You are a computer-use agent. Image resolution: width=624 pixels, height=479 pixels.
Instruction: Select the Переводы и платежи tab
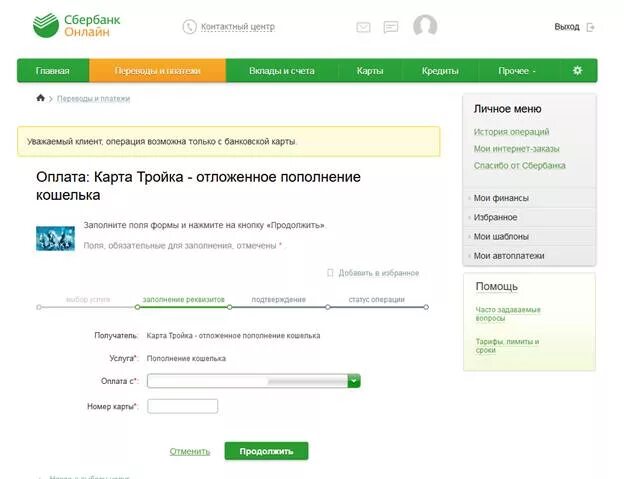[158, 70]
